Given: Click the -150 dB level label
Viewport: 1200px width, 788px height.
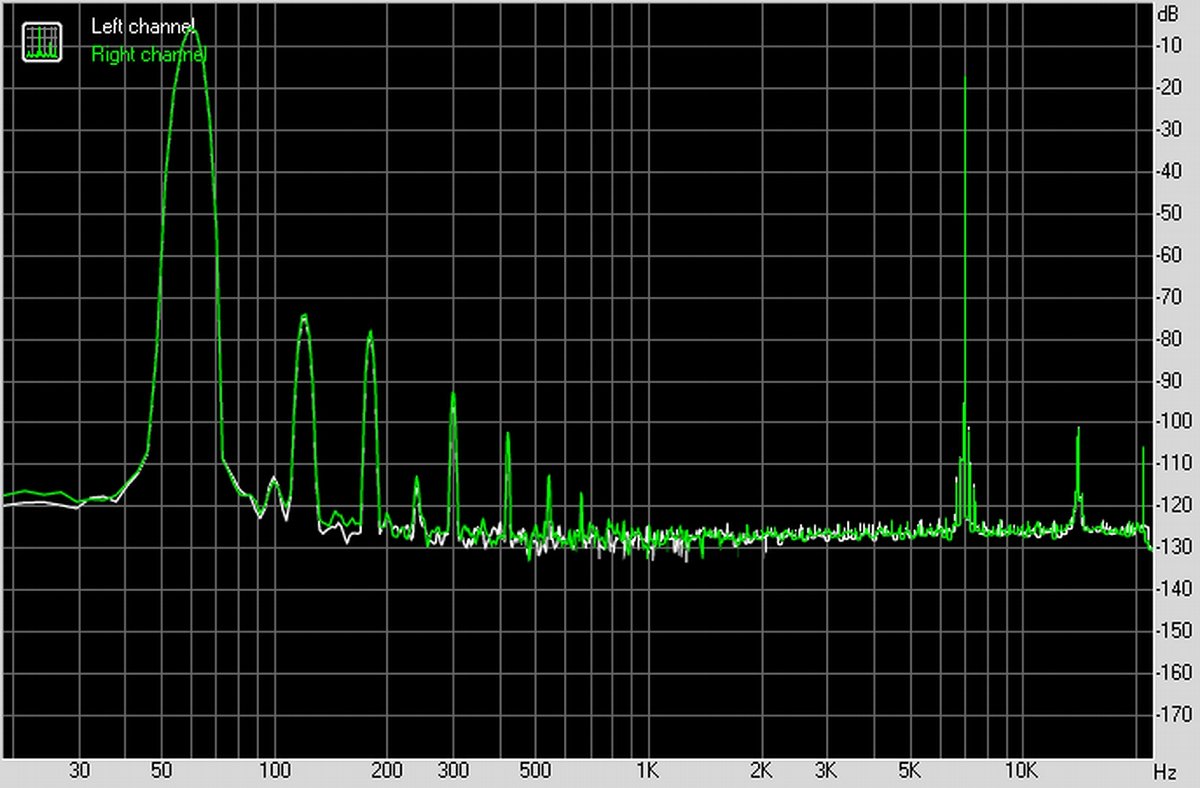Looking at the screenshot, I should [1173, 632].
